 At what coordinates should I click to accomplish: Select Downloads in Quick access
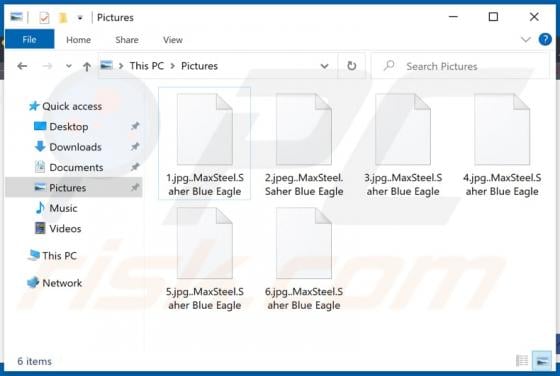click(x=75, y=147)
